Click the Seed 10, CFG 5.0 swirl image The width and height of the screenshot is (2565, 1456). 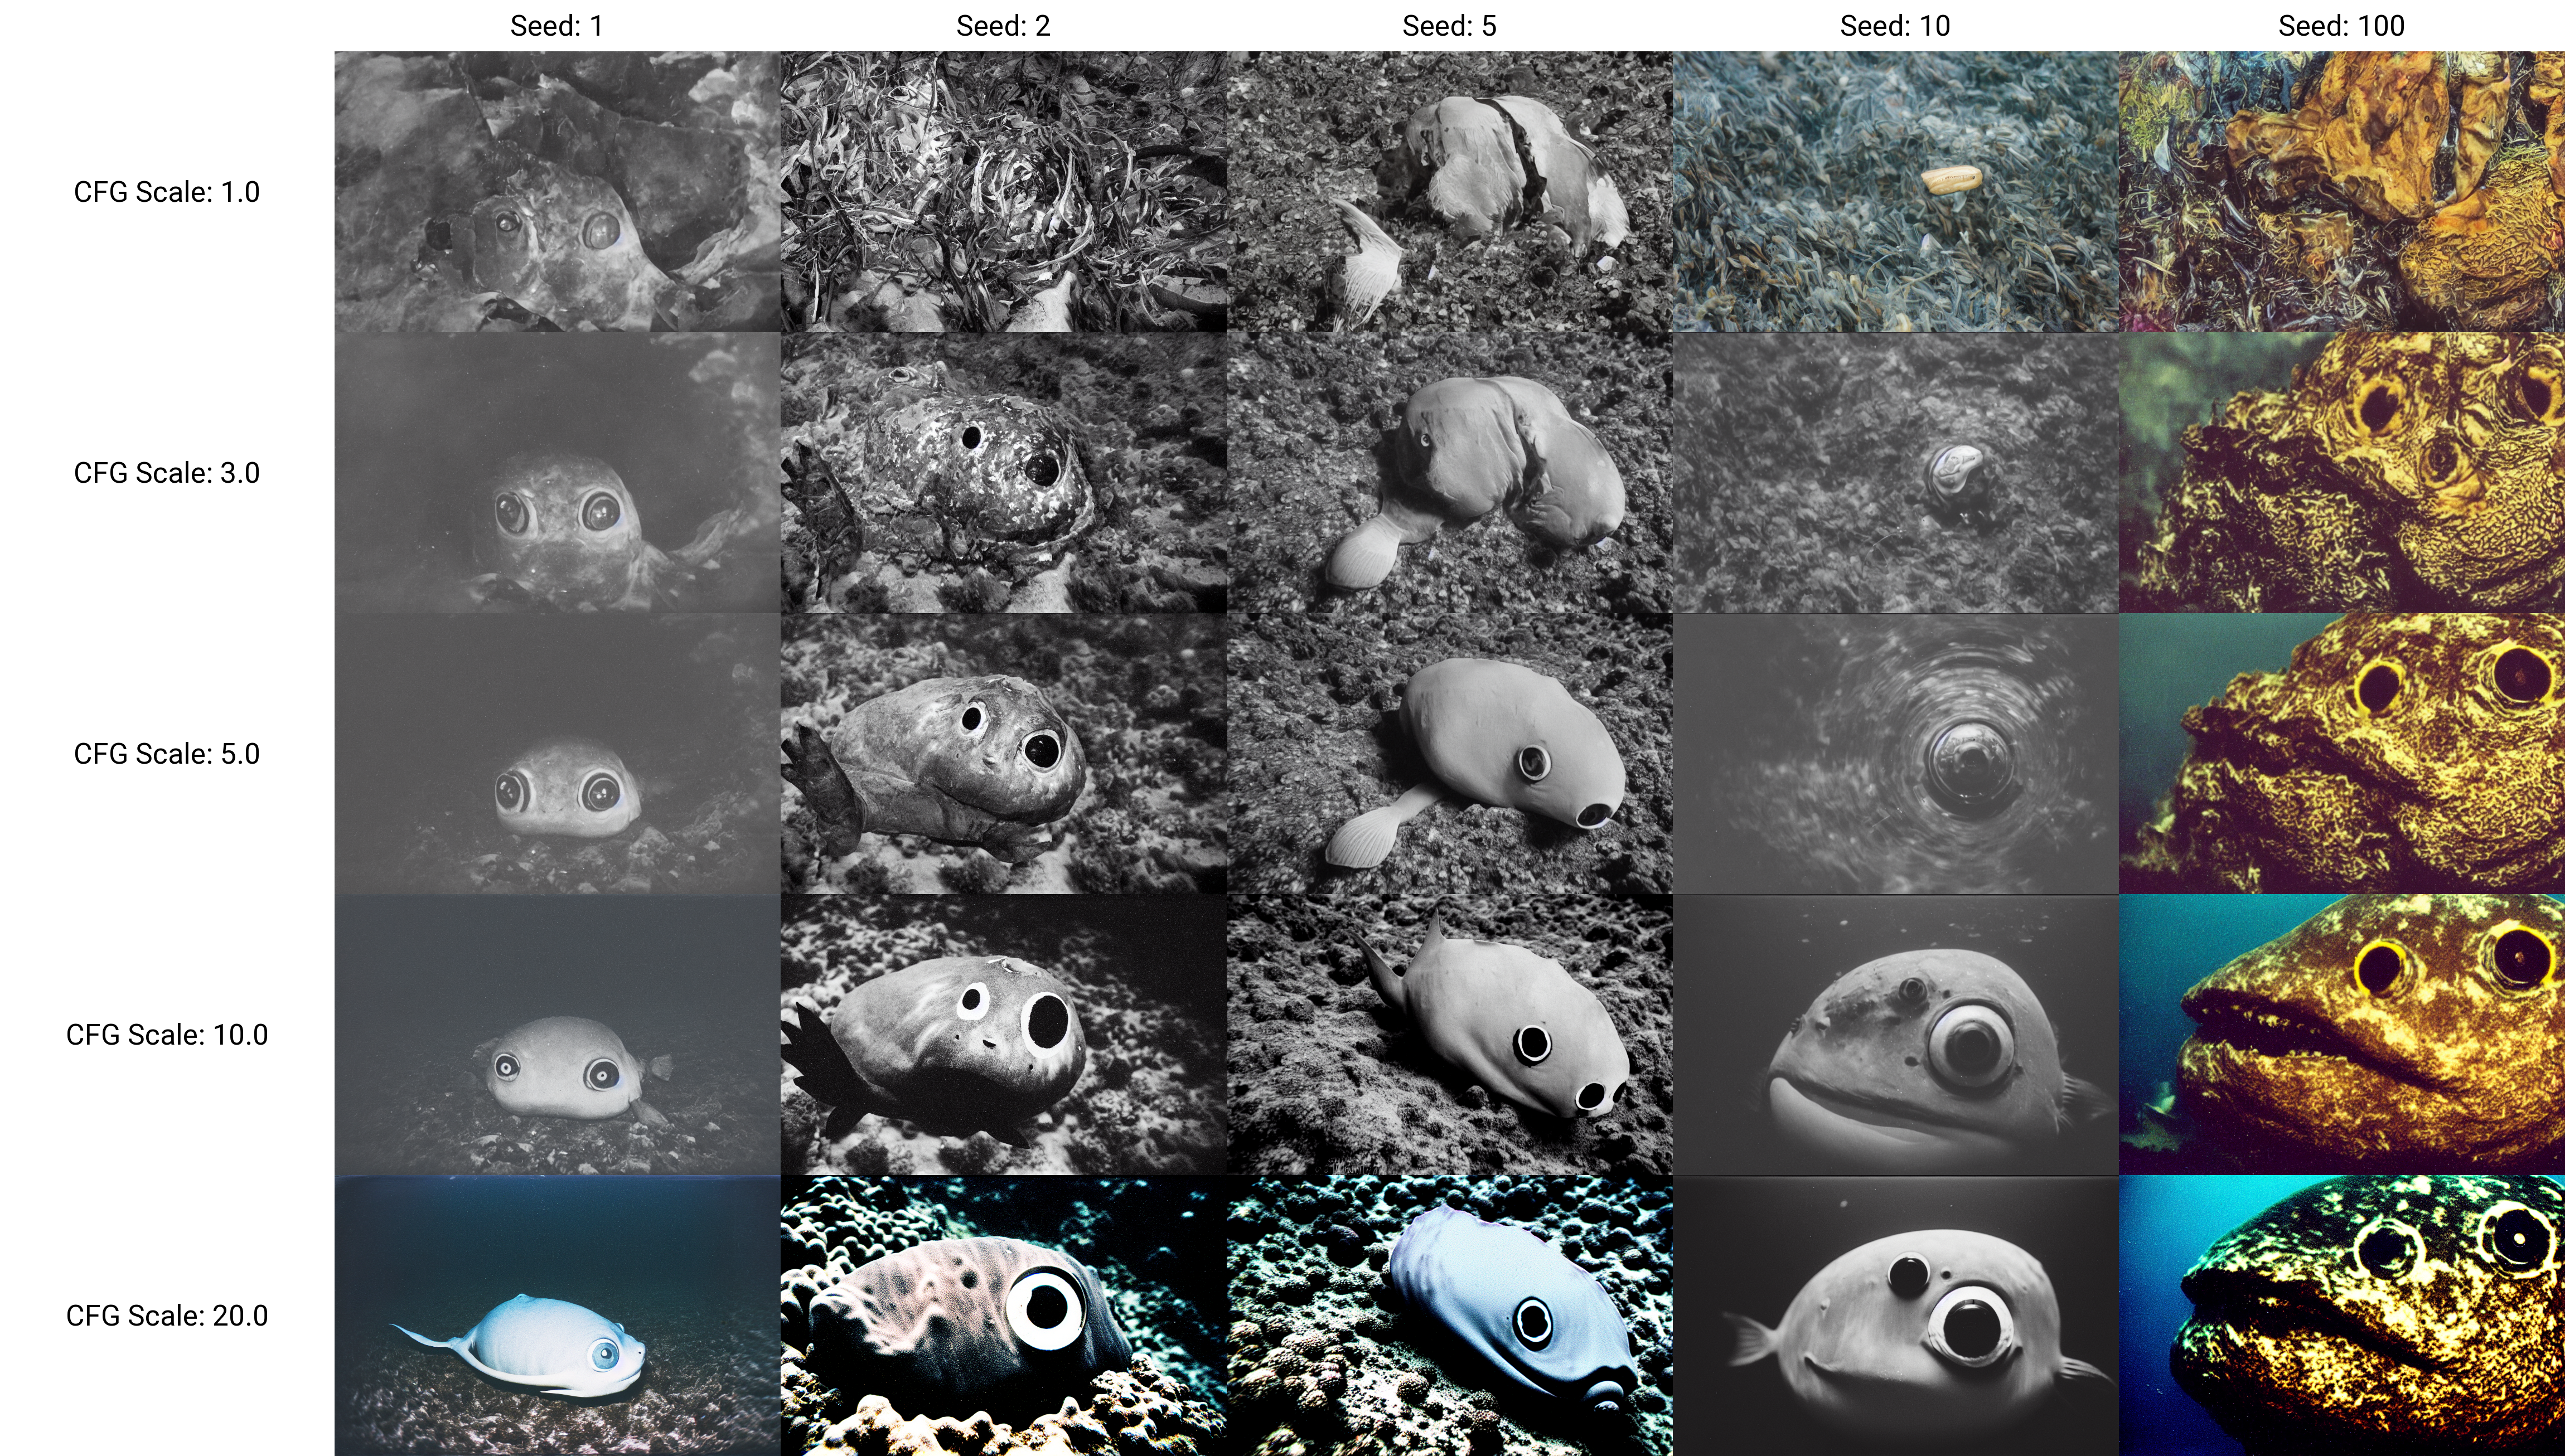click(x=1895, y=753)
